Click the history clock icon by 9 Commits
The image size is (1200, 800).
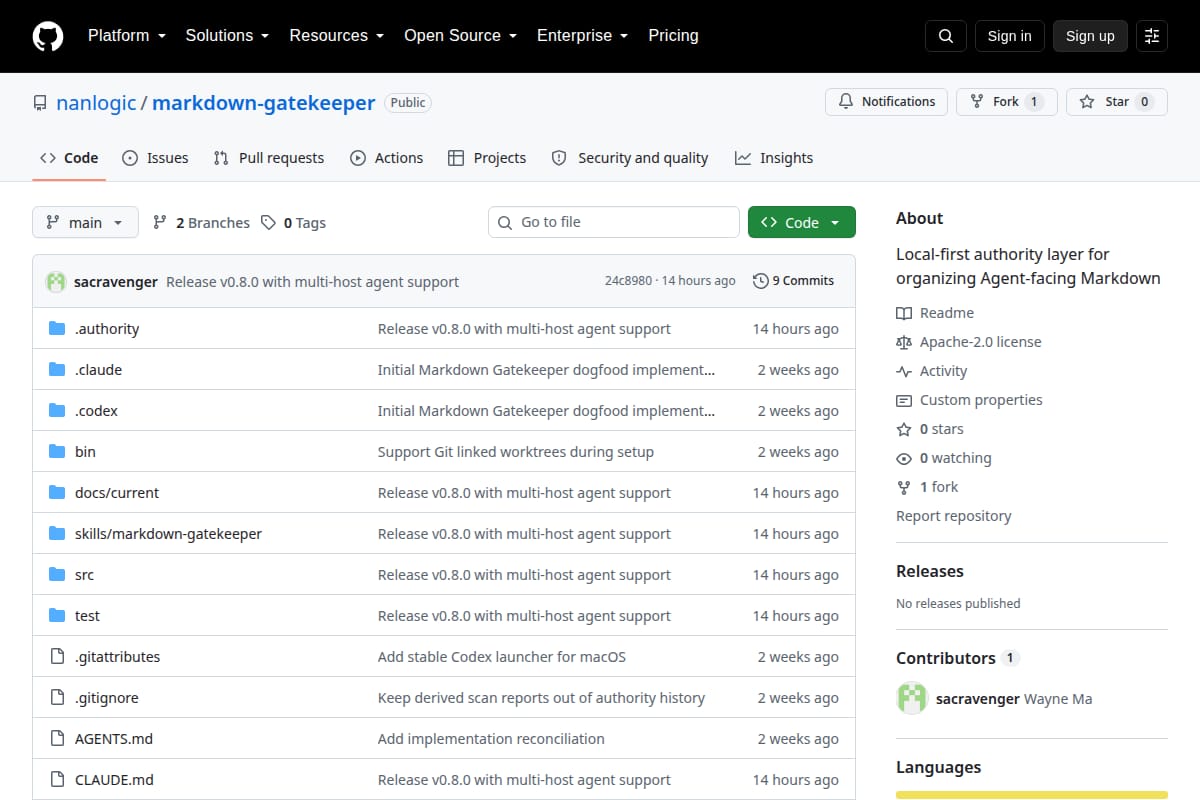pyautogui.click(x=761, y=281)
